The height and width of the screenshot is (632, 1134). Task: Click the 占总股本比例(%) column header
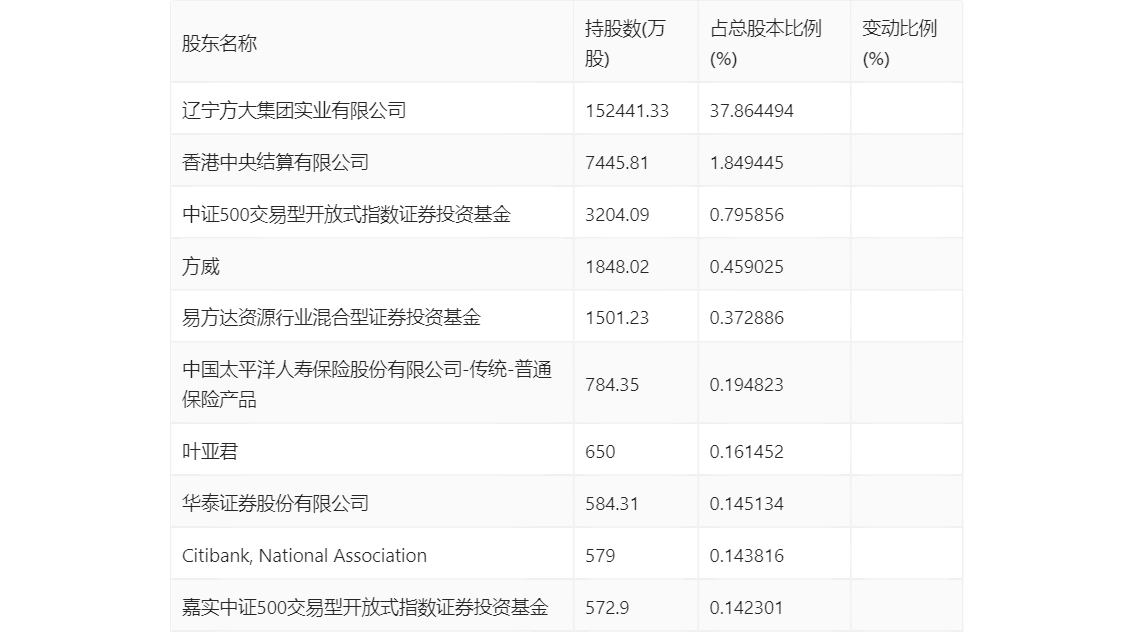tap(766, 43)
